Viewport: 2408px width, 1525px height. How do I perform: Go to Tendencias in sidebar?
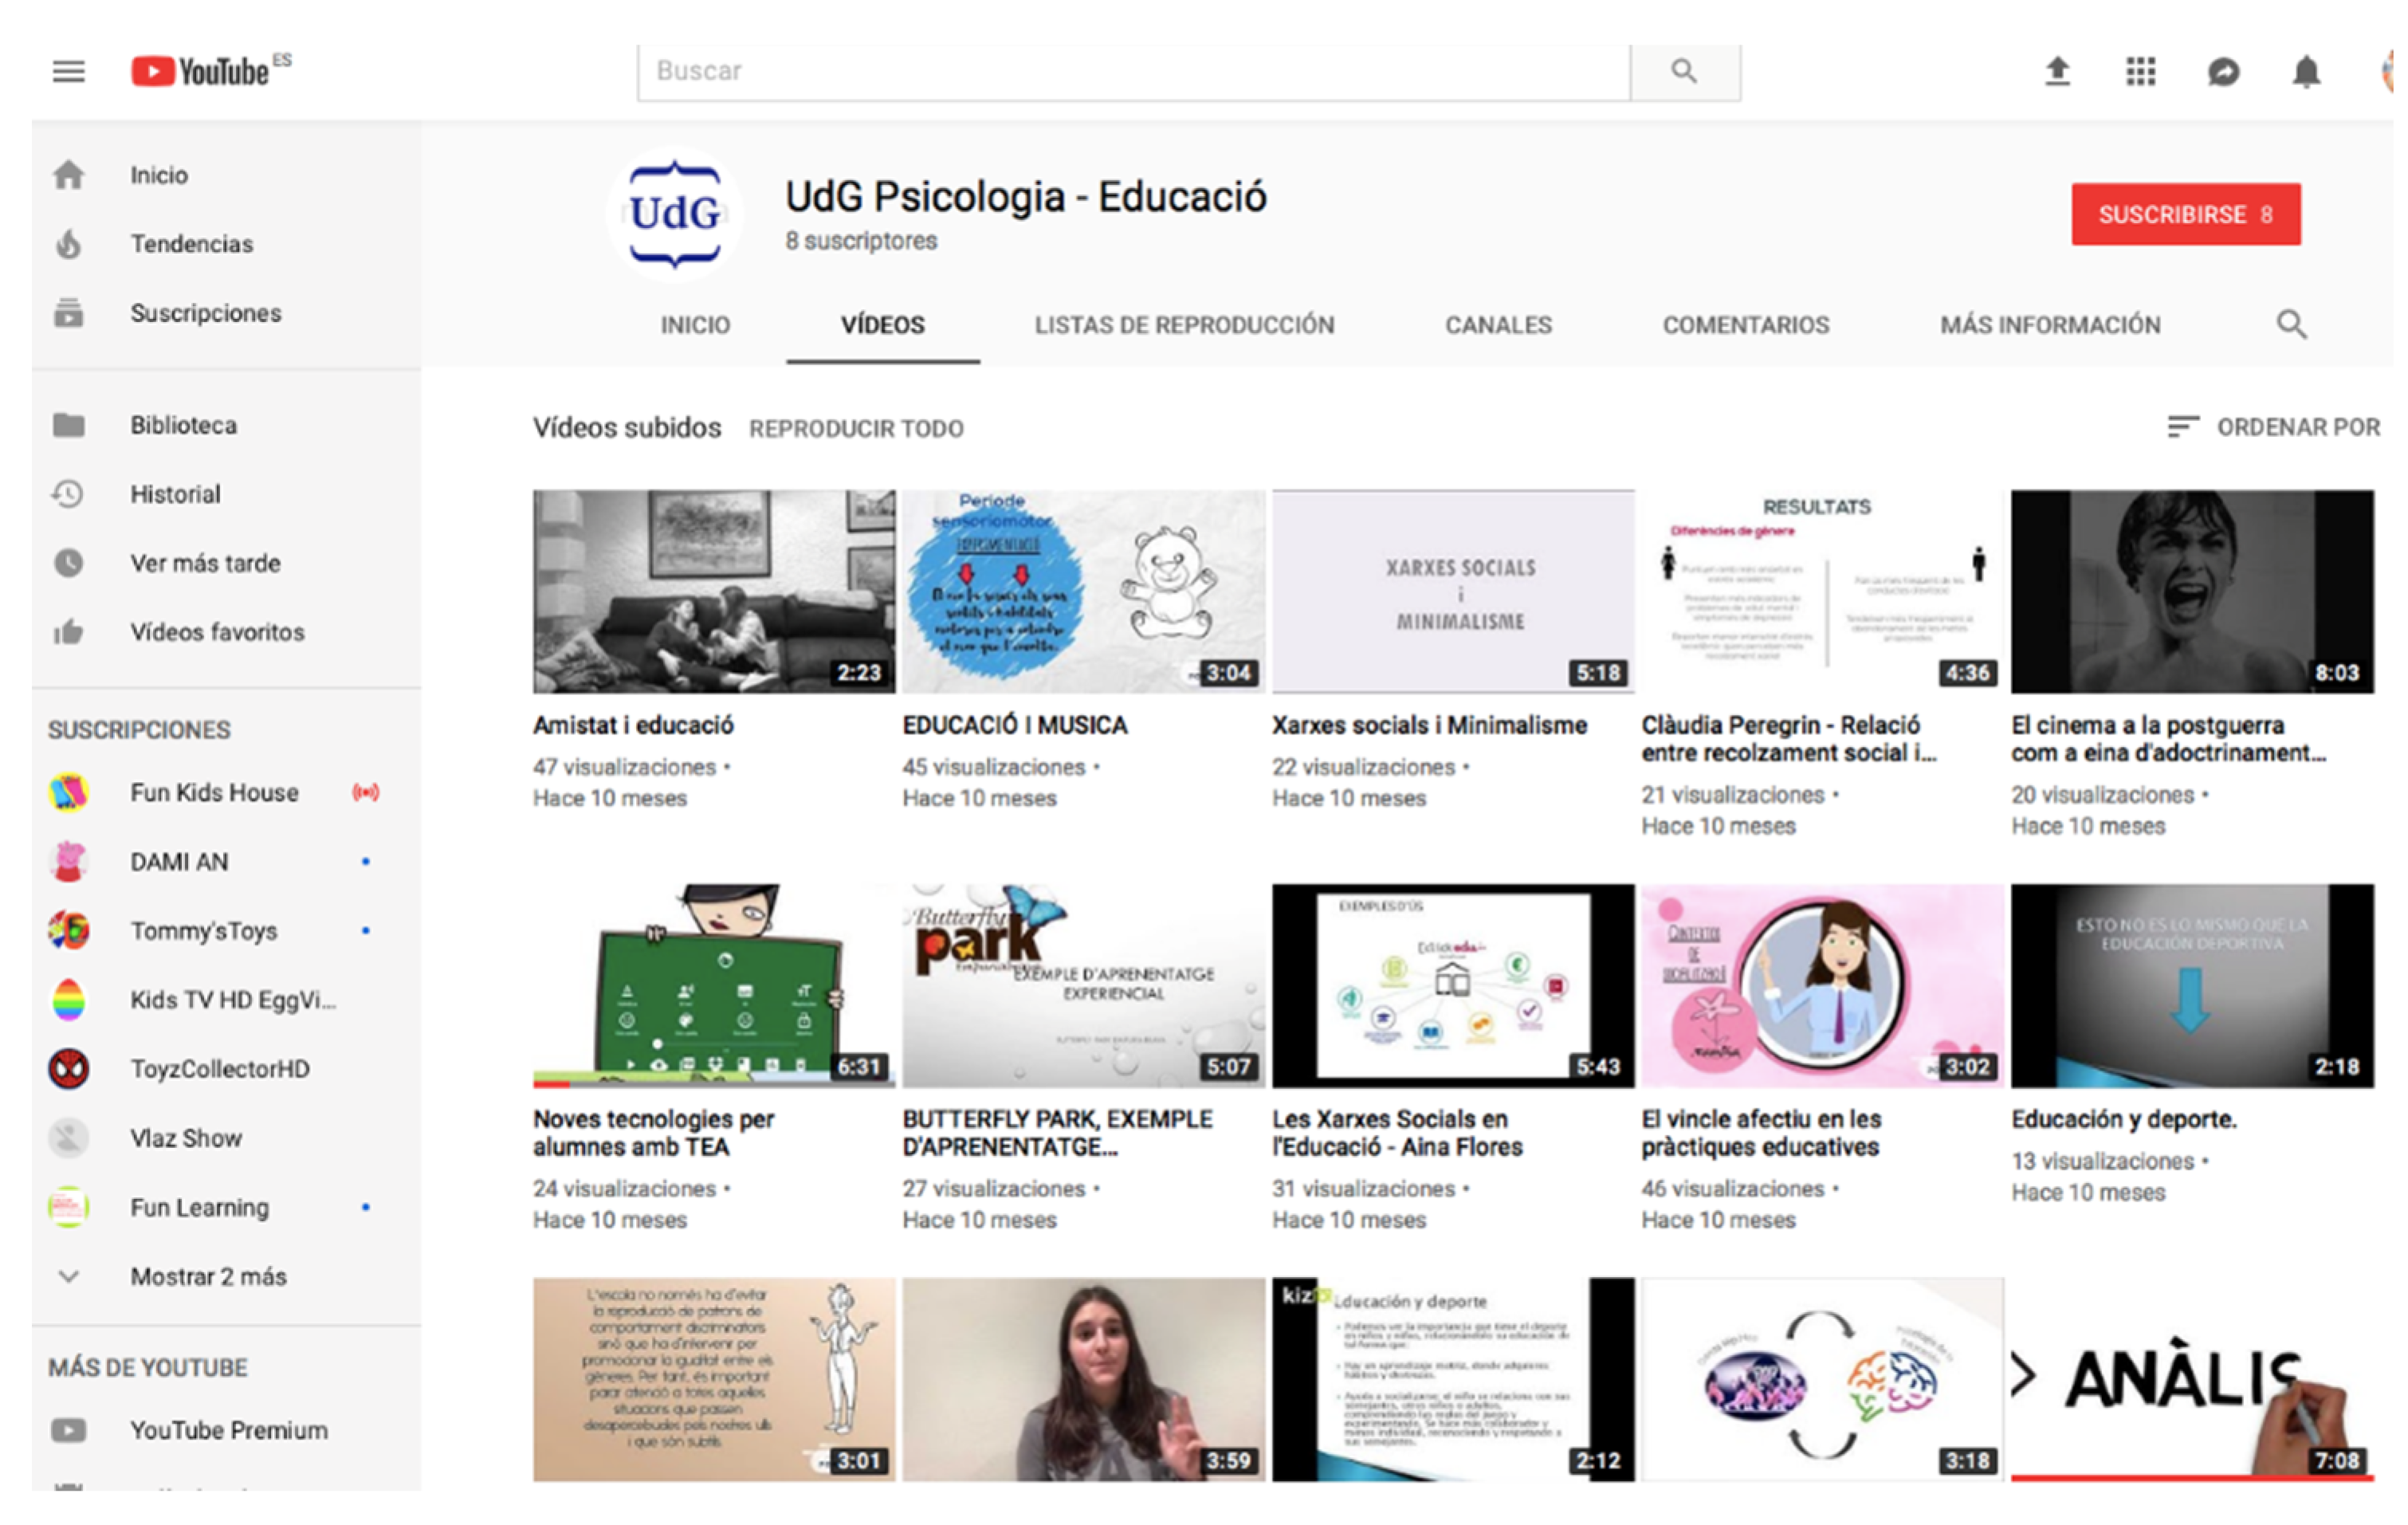[191, 244]
